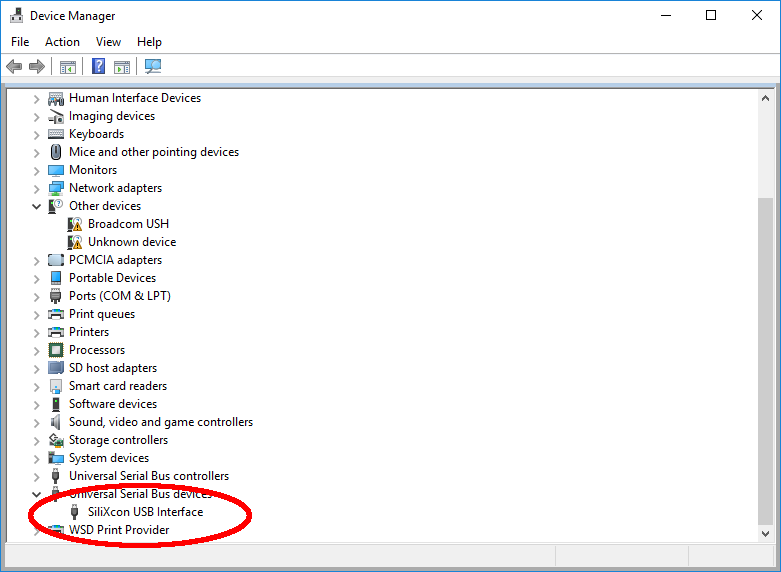This screenshot has width=781, height=572.
Task: Minimize the Device Manager window
Action: 666,15
